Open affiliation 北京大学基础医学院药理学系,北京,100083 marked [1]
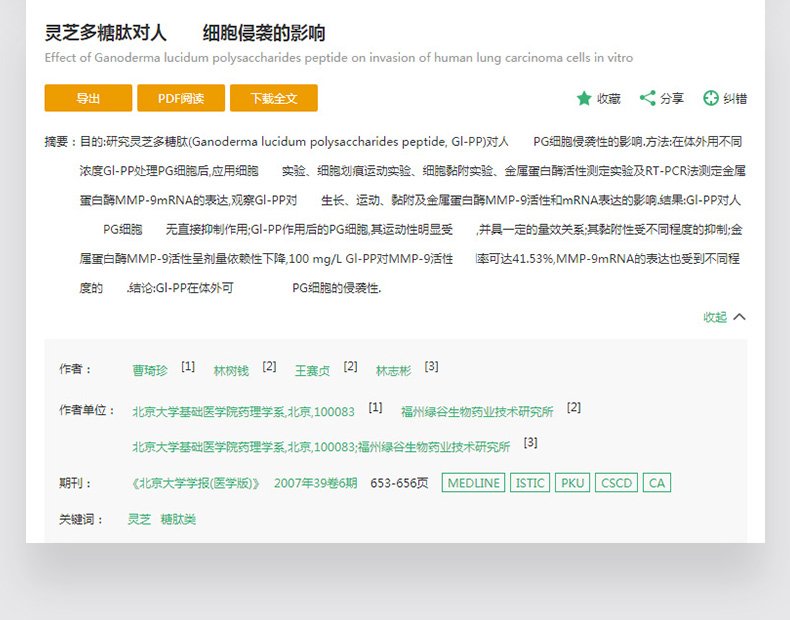This screenshot has height=620, width=790. tap(243, 411)
